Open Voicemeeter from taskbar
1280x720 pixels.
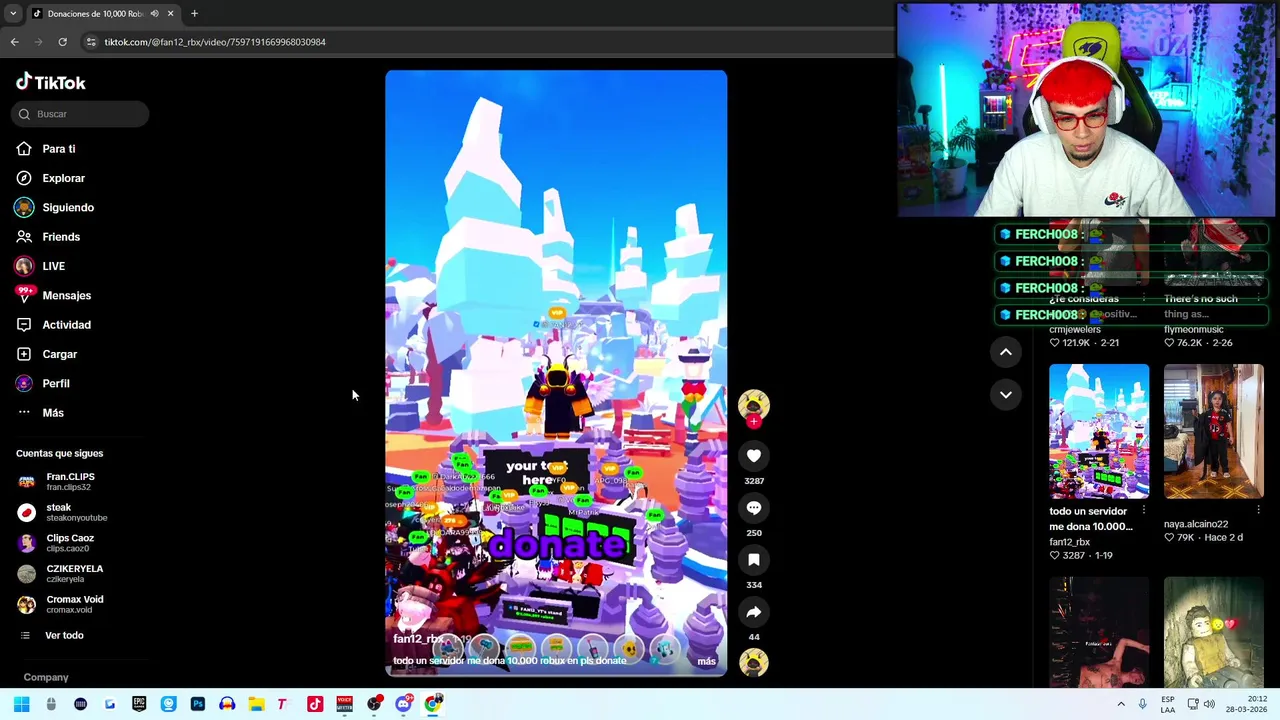tap(344, 704)
